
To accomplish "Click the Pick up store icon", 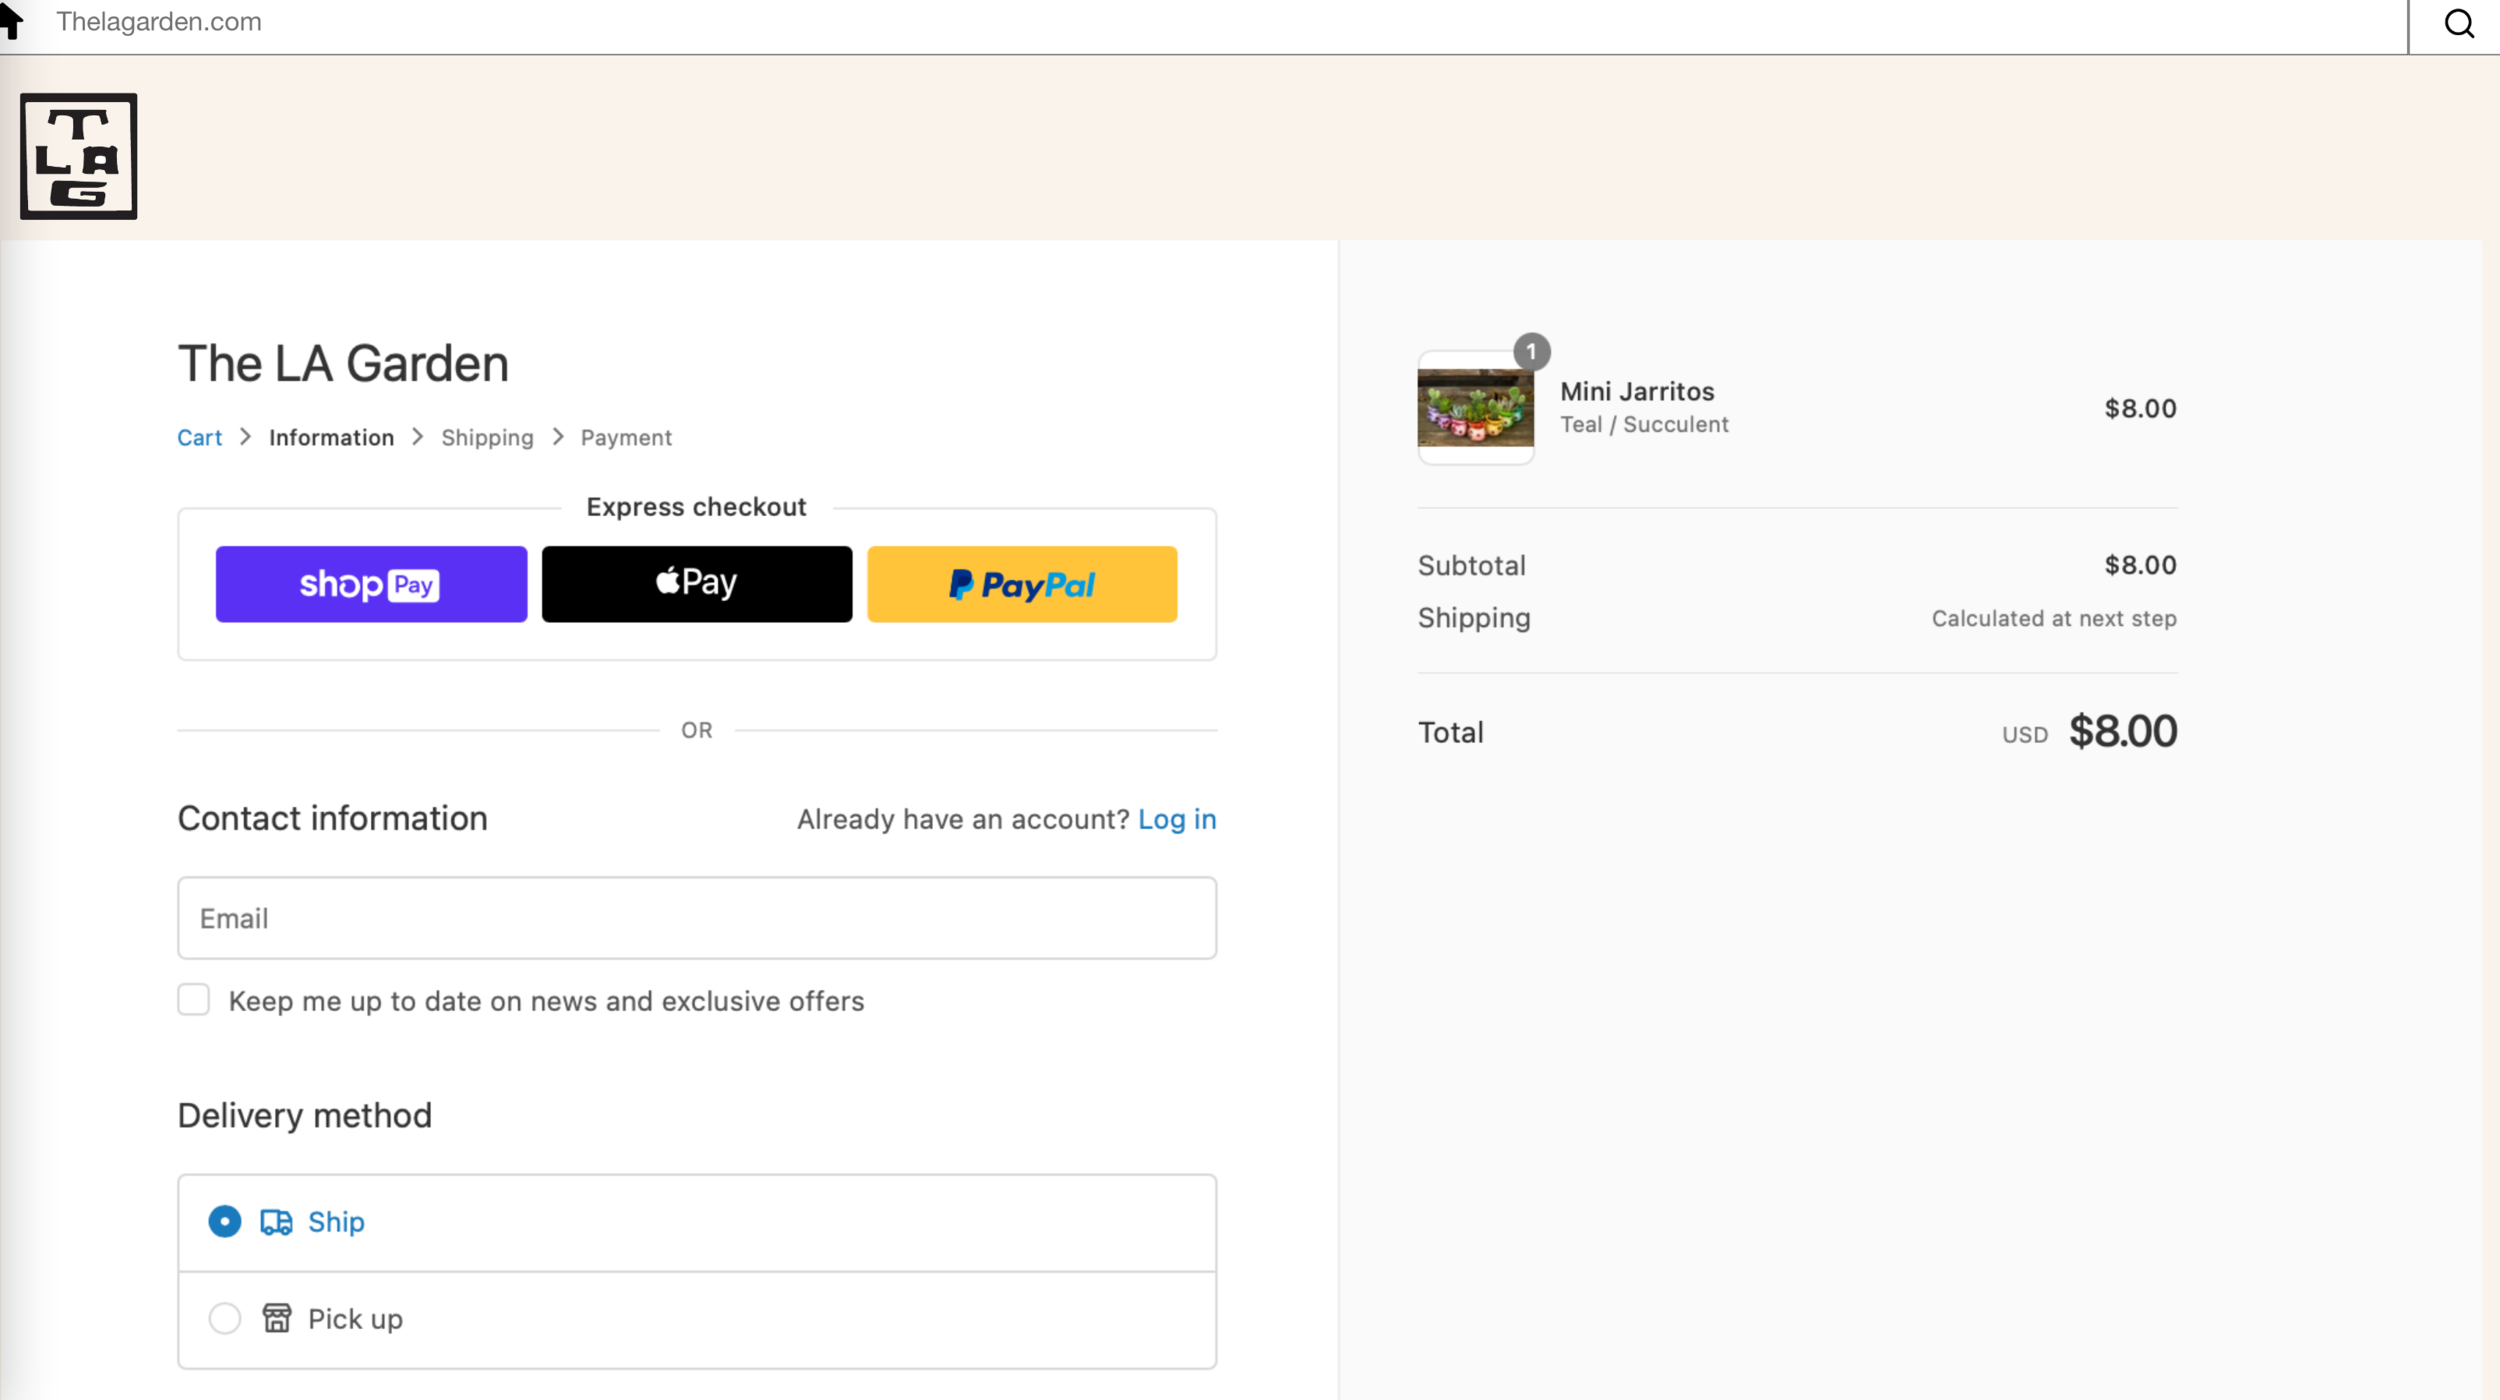I will (x=277, y=1318).
